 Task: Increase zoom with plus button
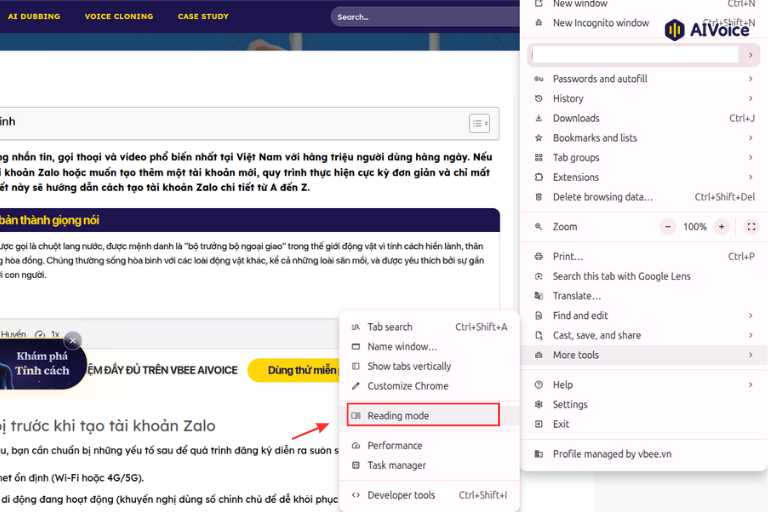[x=721, y=227]
